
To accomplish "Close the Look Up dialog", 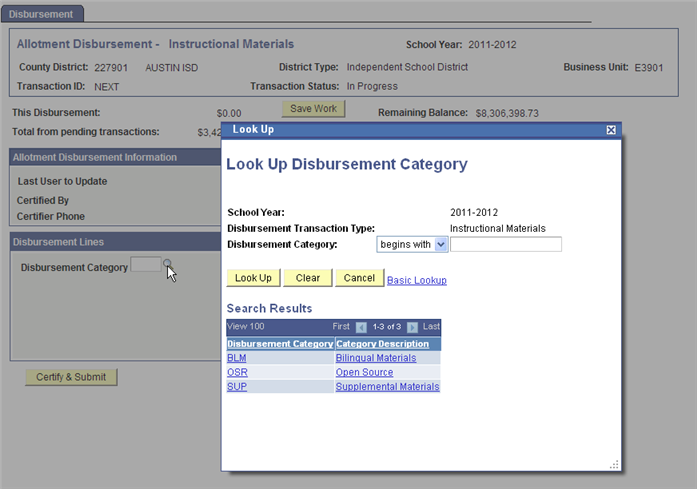I will tap(611, 130).
